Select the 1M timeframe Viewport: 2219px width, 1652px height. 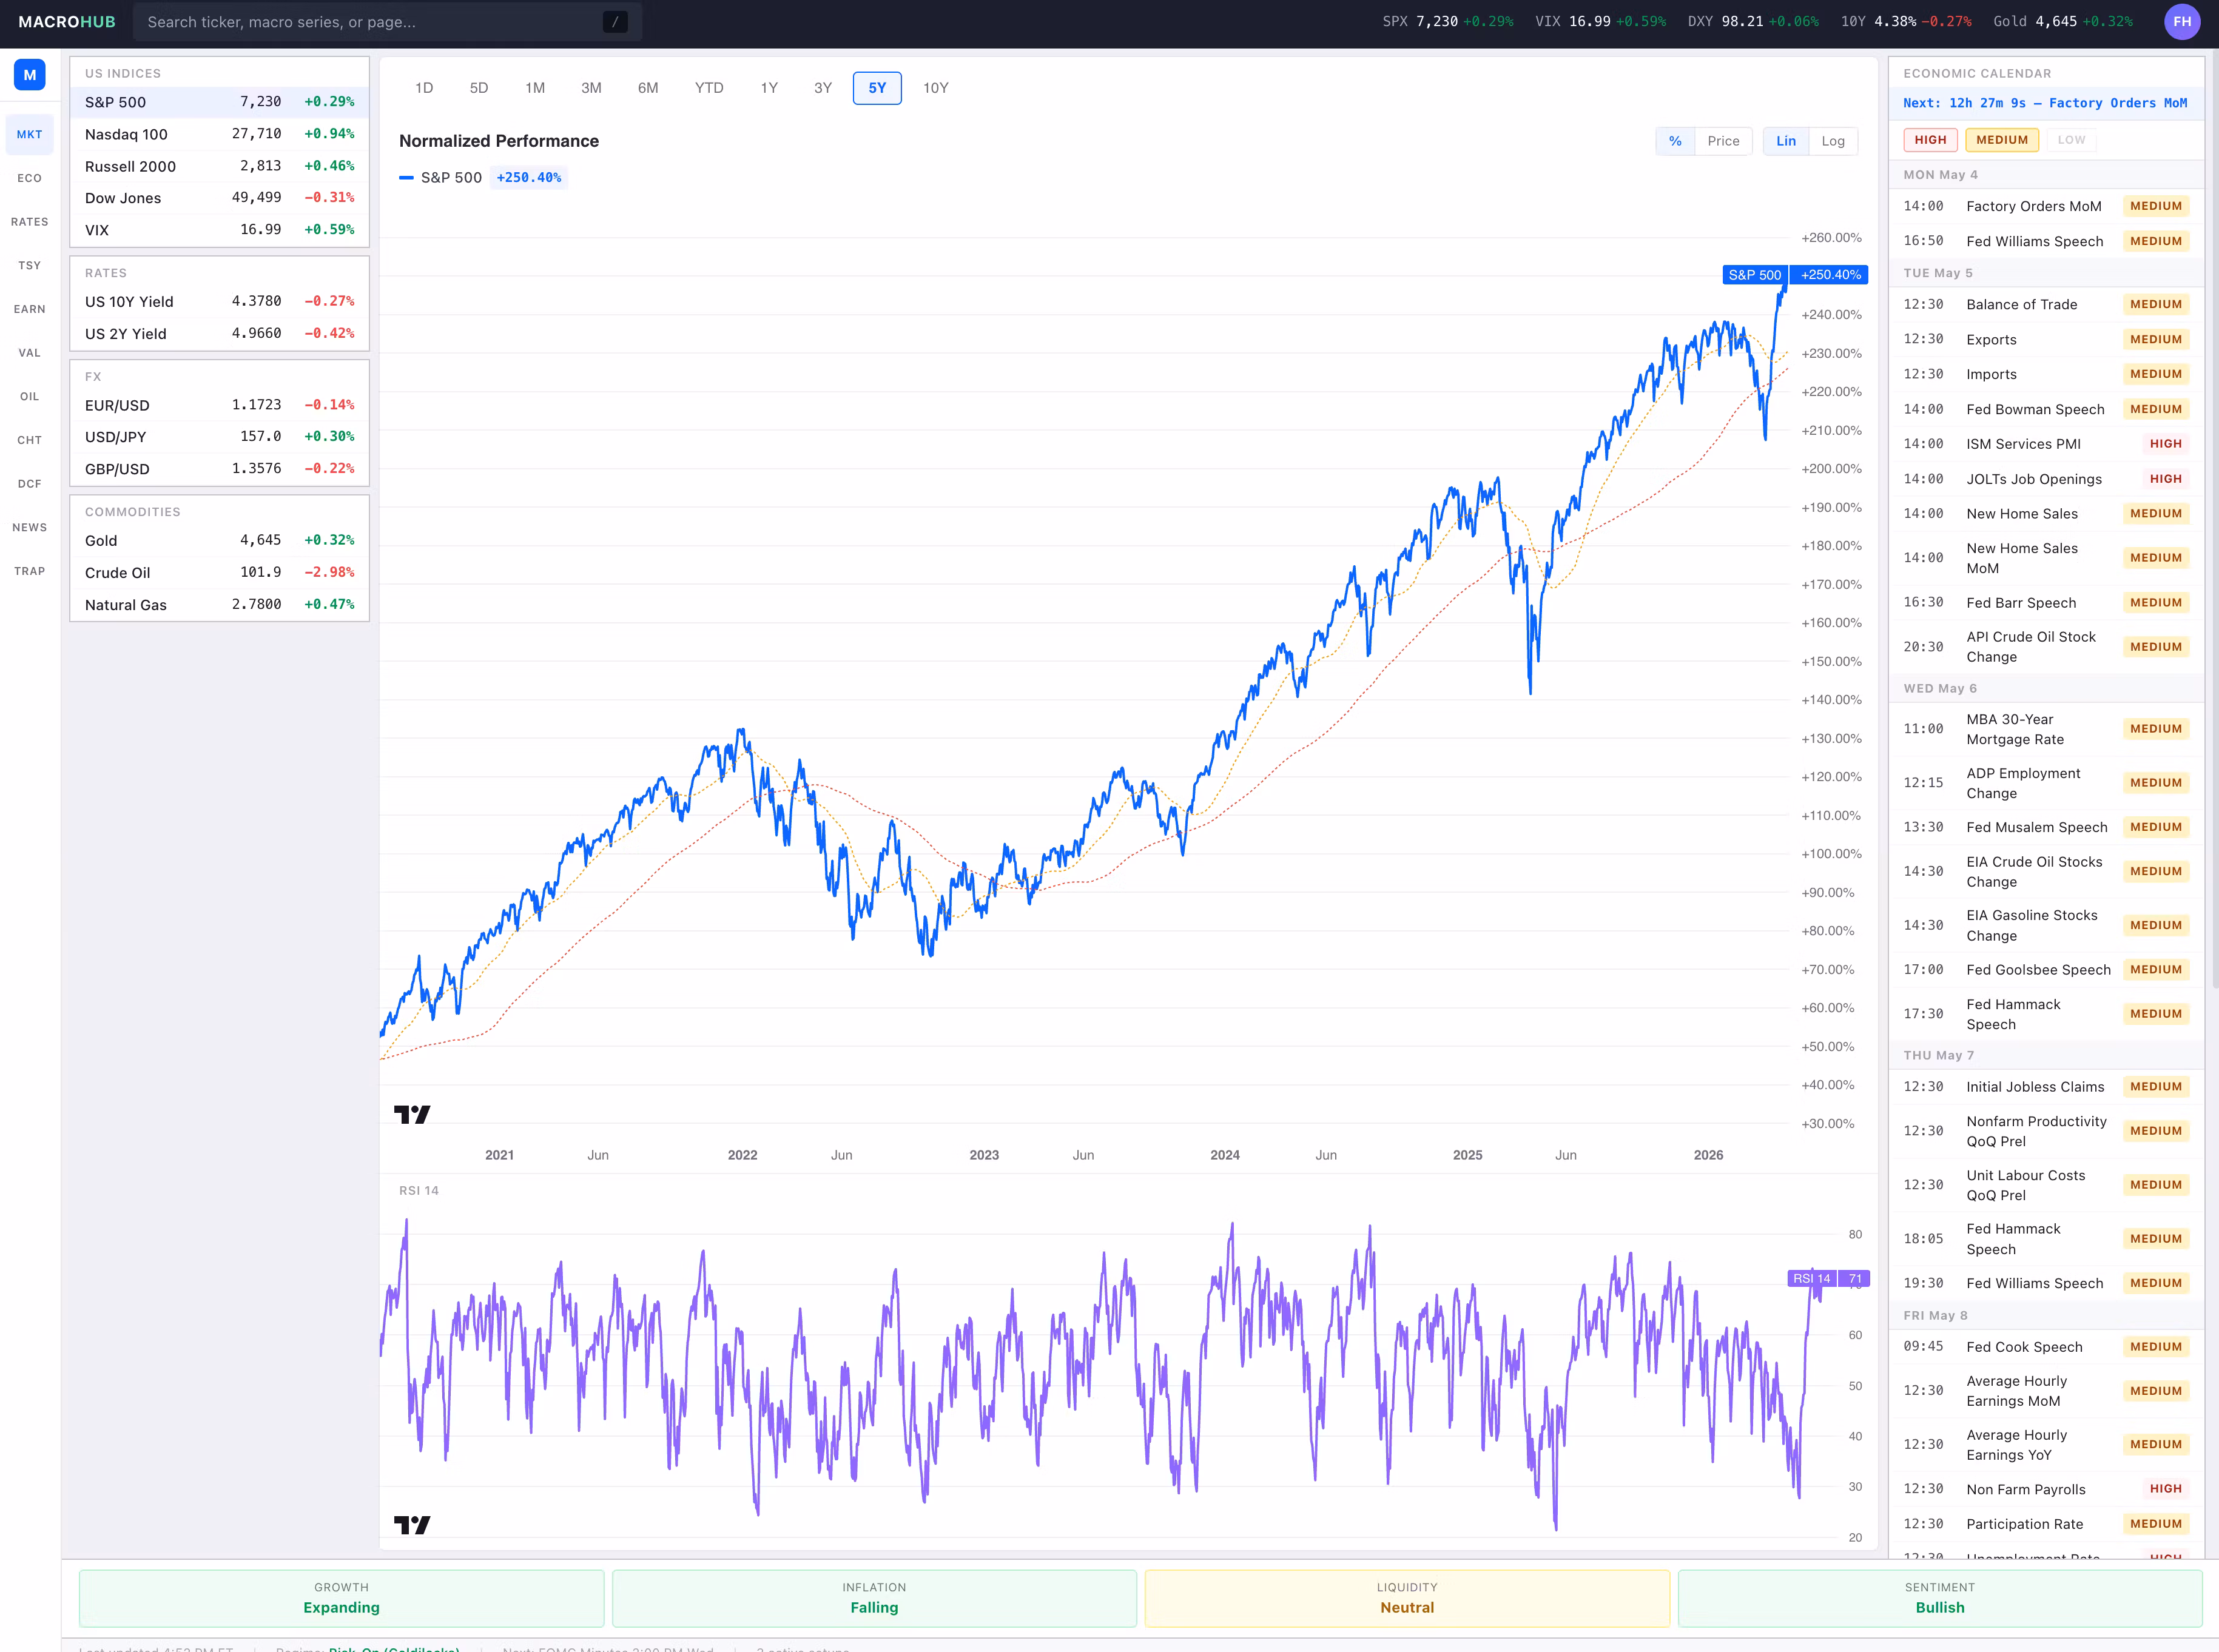[535, 88]
